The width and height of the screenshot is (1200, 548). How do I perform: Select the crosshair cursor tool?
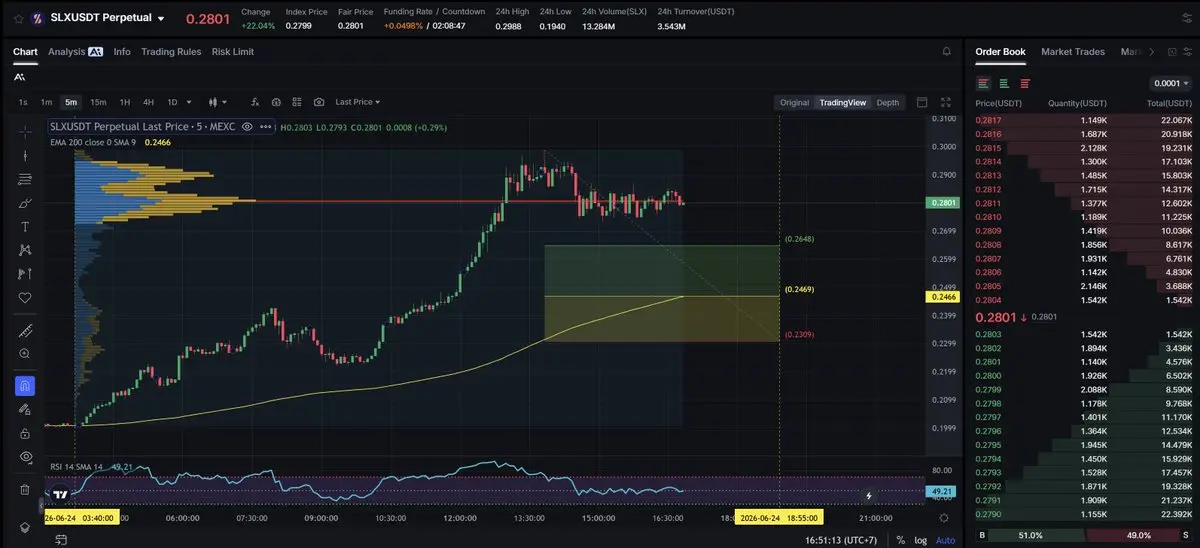coord(25,131)
